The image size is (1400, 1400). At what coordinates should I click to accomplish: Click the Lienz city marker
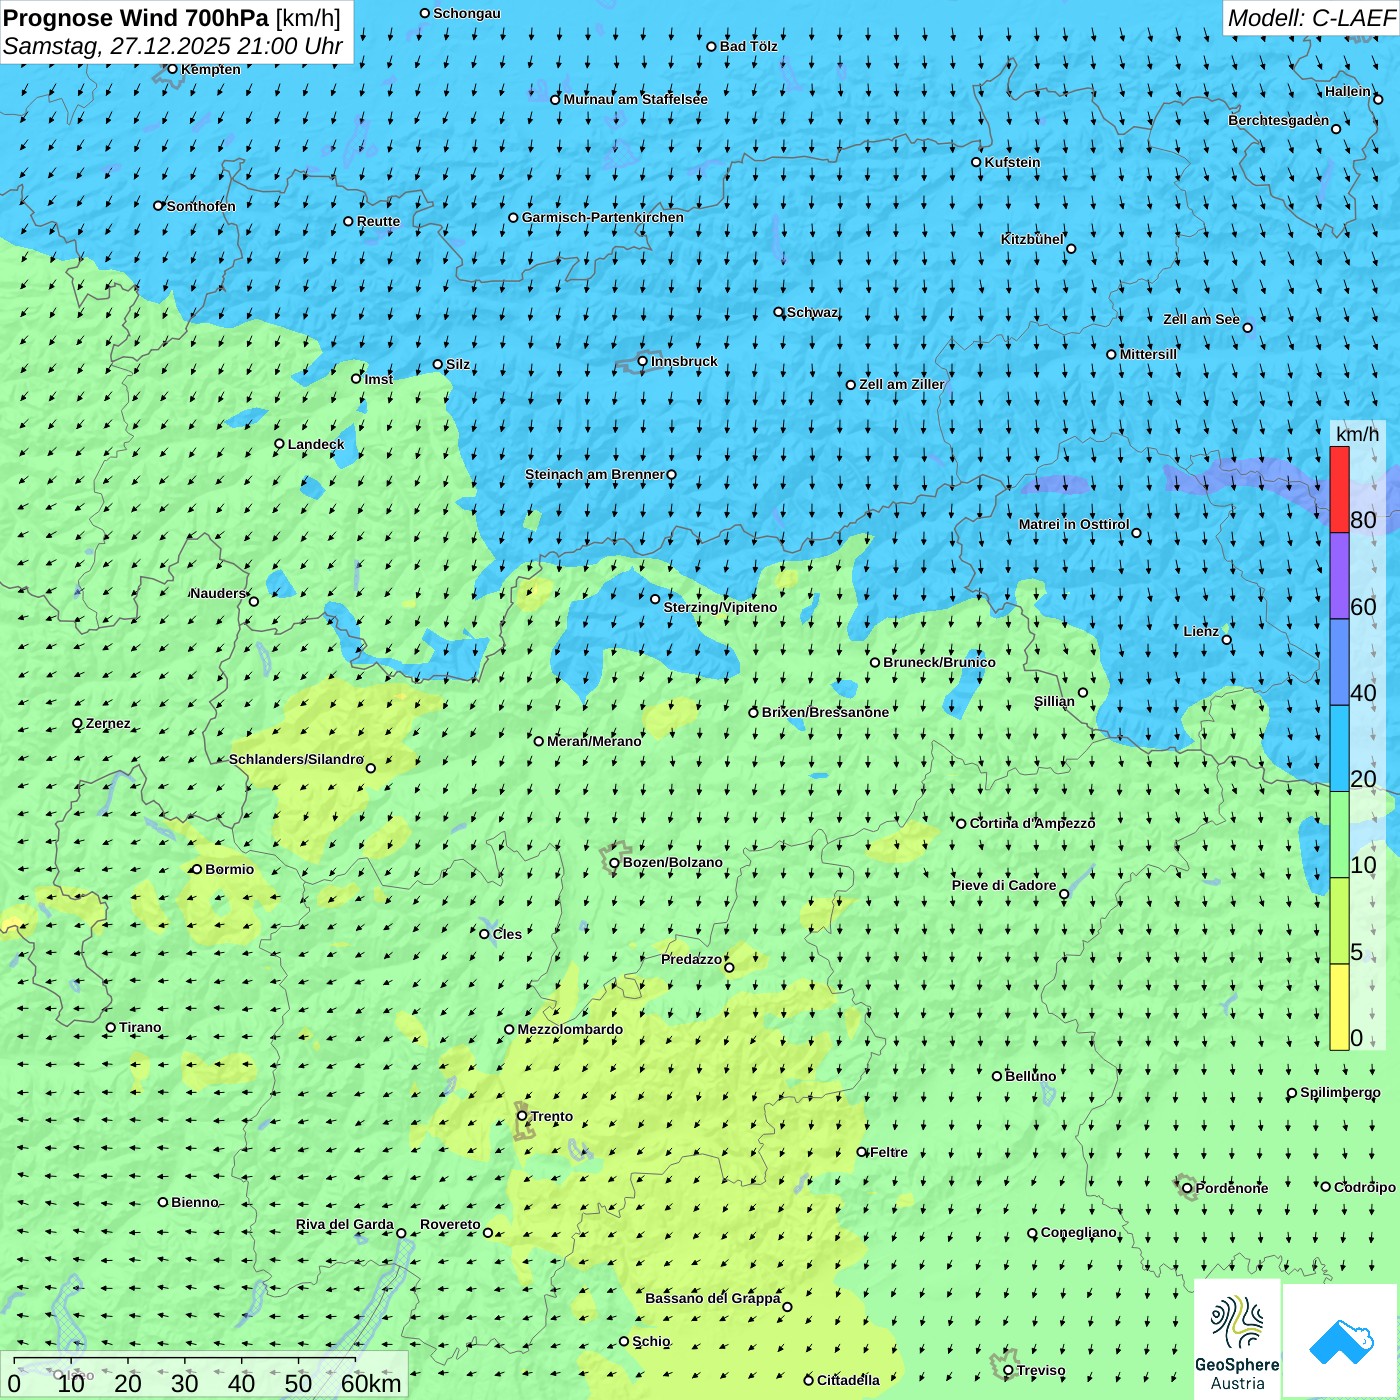(1227, 640)
